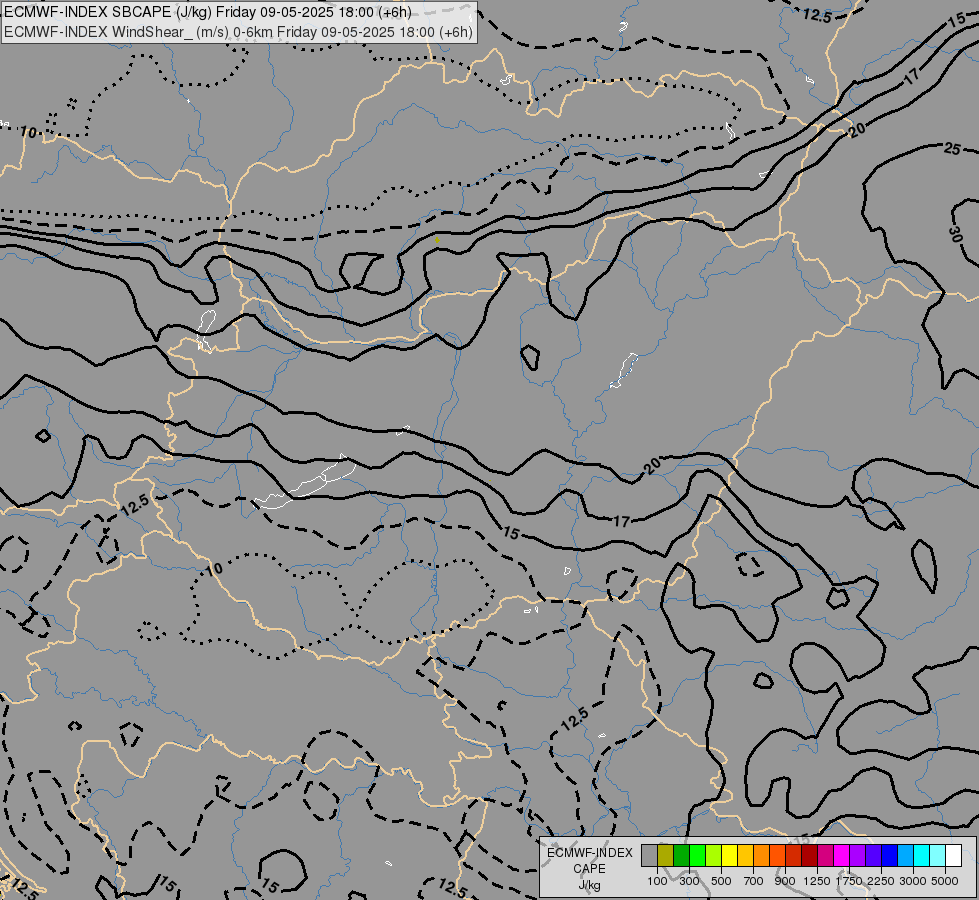Select the bright green legend swatch
The width and height of the screenshot is (979, 900).
(697, 856)
